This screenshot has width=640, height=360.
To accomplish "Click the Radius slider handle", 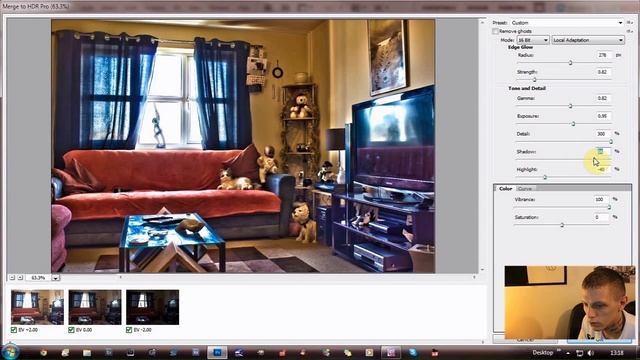I will pos(570,63).
